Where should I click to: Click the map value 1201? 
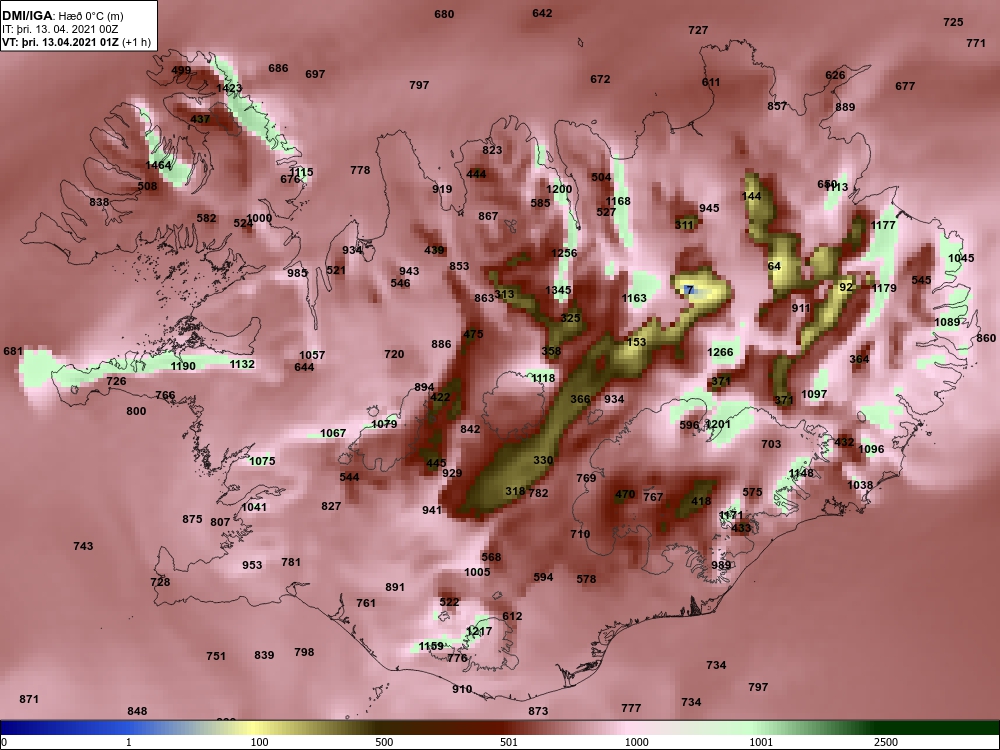click(x=718, y=425)
